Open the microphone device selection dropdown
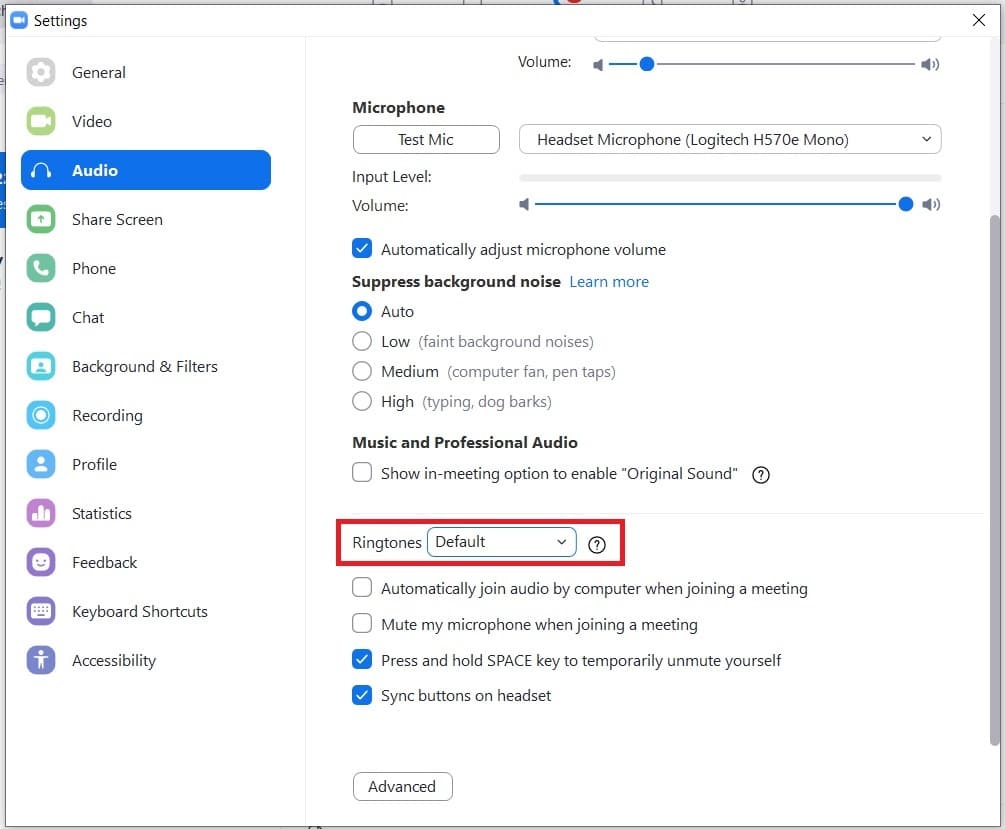Image resolution: width=1005 pixels, height=829 pixels. point(729,139)
